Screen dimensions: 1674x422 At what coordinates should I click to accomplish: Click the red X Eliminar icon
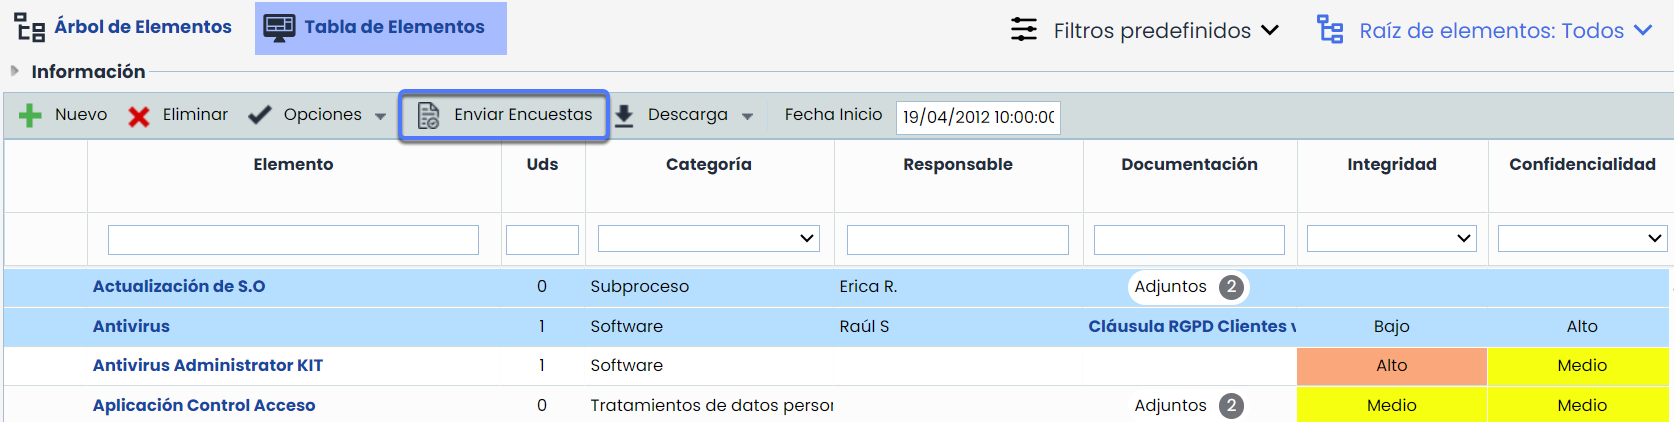(x=139, y=117)
